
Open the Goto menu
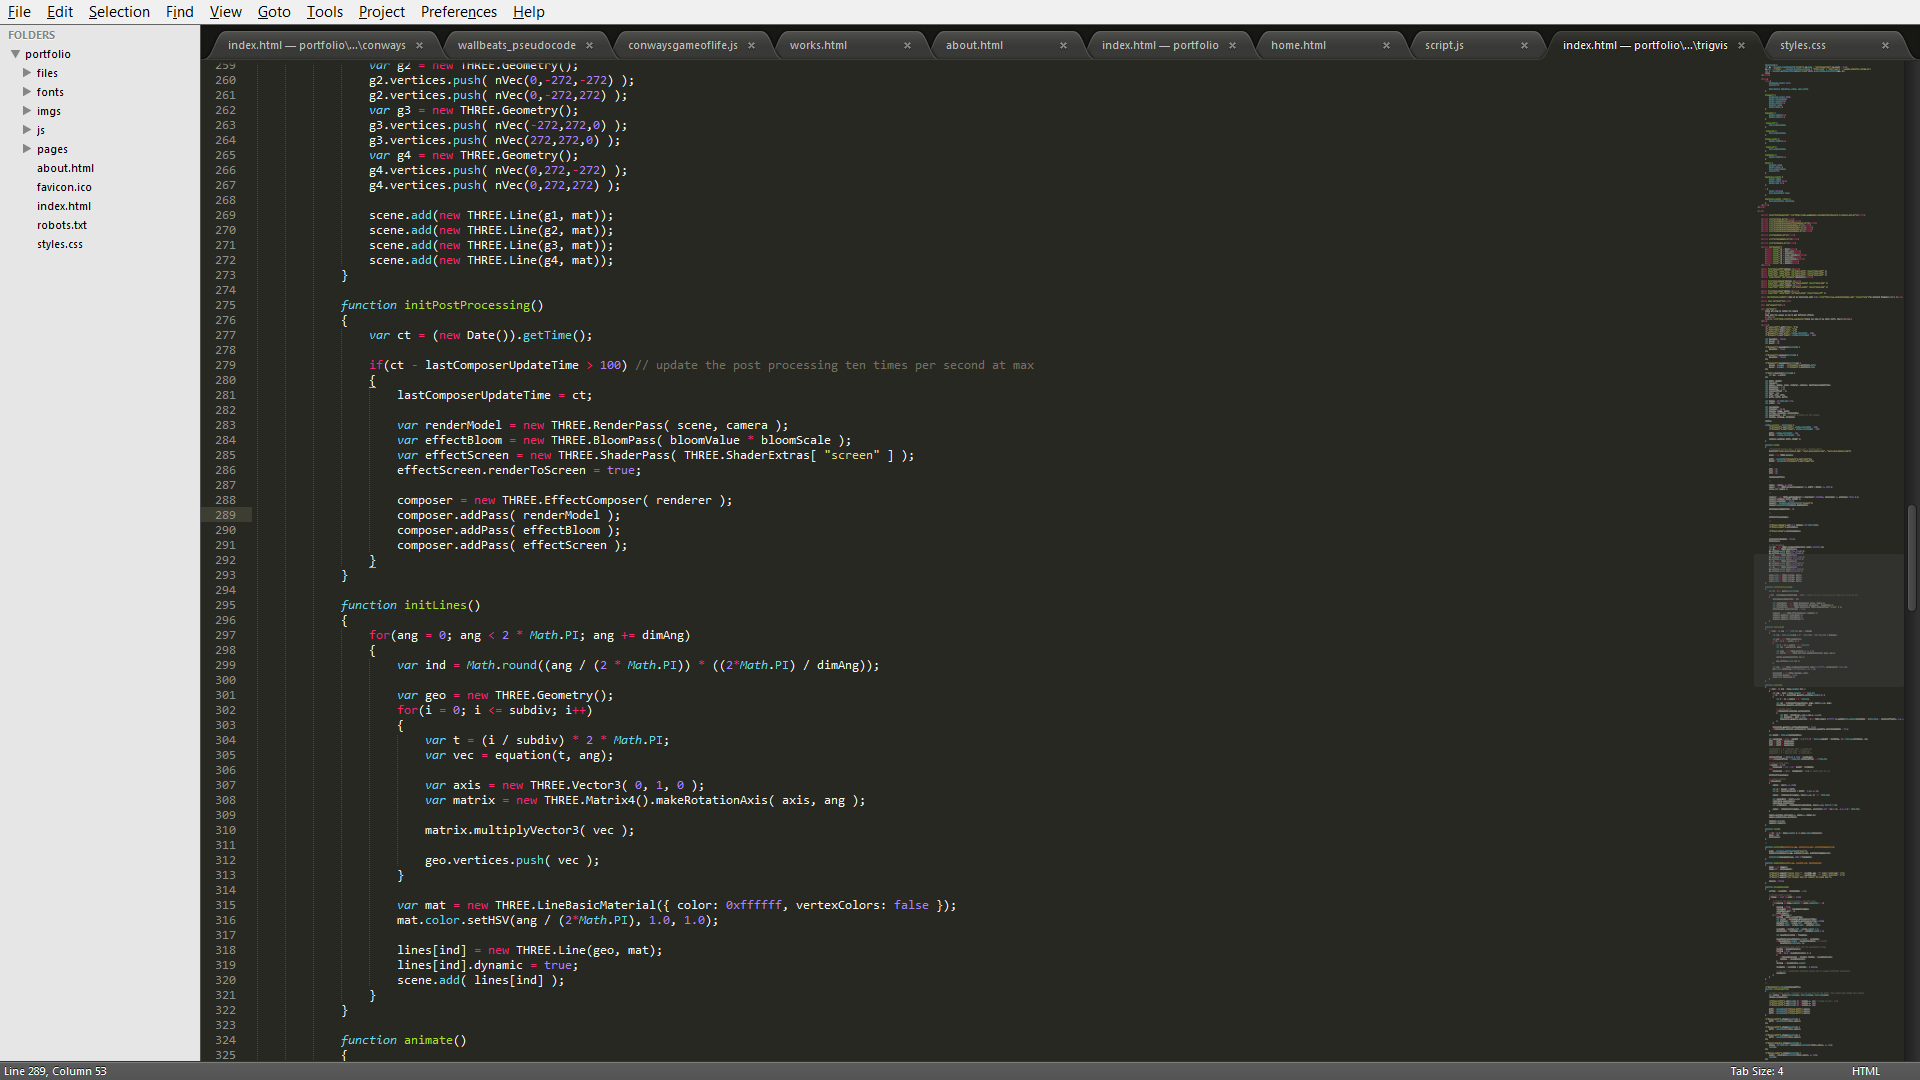tap(274, 12)
